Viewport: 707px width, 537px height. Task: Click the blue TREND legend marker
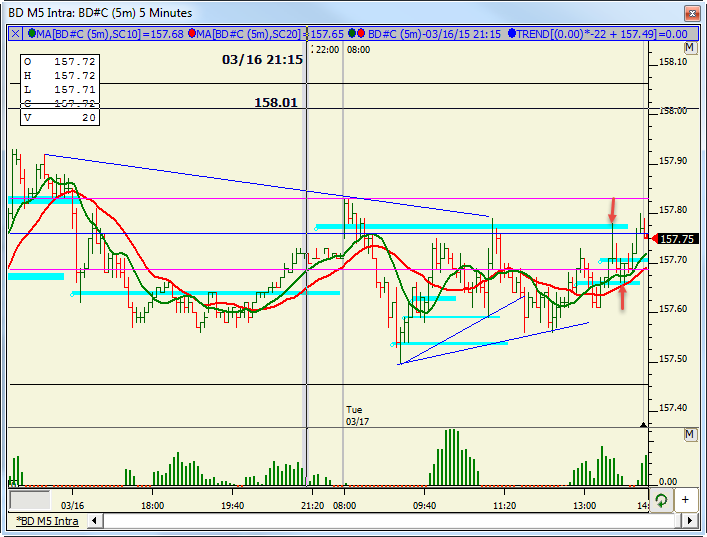tap(512, 33)
